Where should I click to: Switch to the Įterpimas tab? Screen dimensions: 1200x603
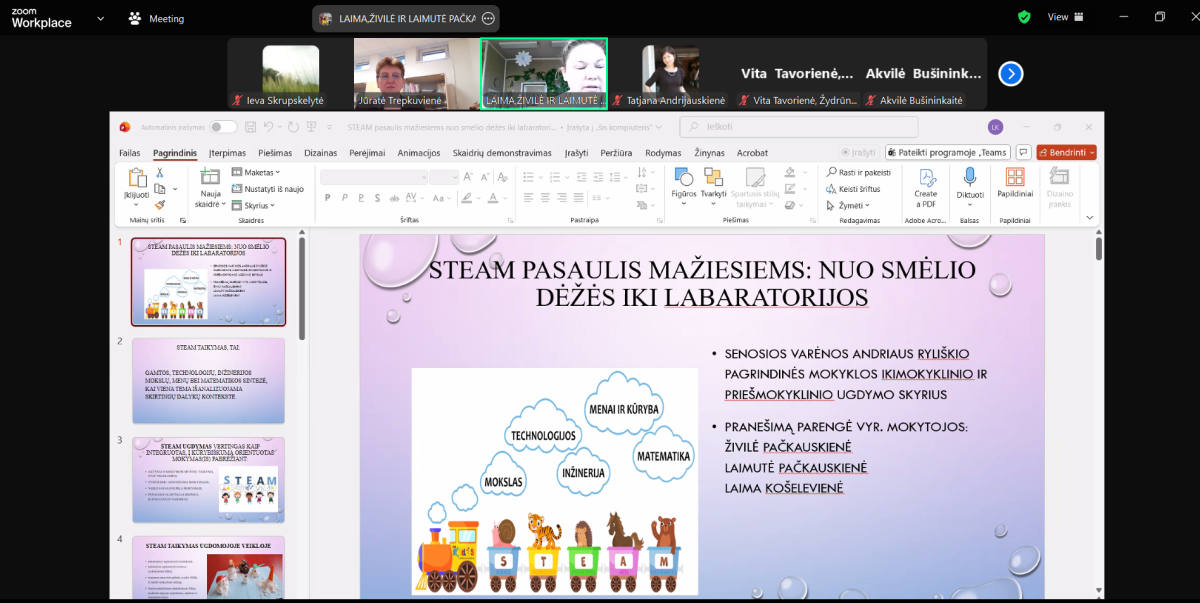(228, 153)
